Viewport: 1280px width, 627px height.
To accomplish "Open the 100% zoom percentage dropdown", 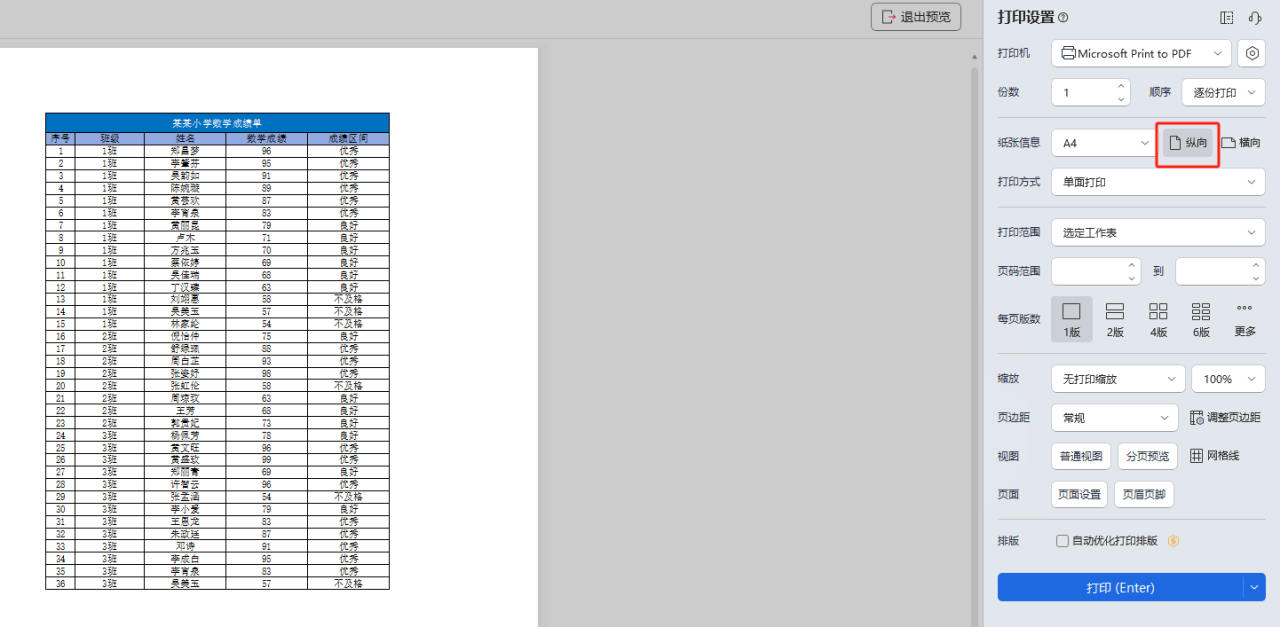I will 1228,379.
